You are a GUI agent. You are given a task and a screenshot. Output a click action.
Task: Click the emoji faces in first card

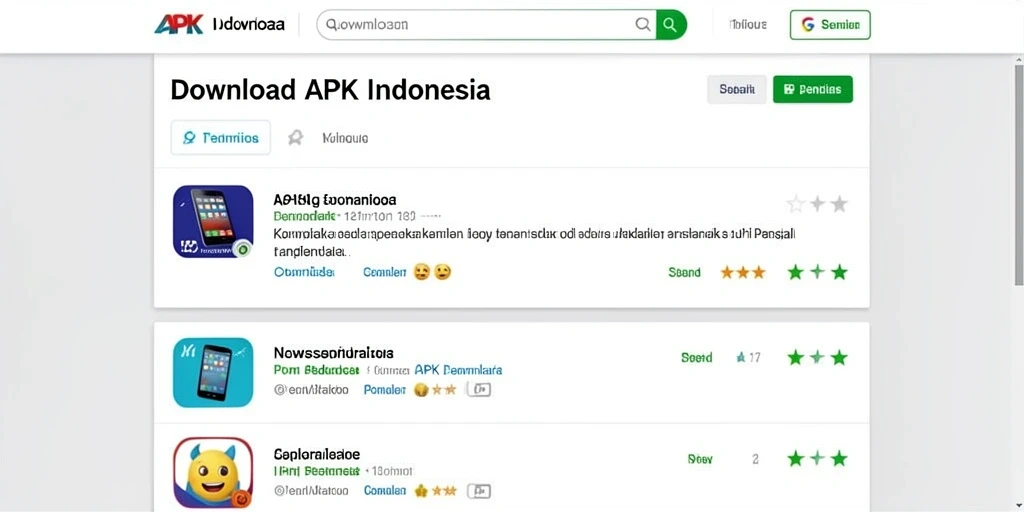[432, 272]
